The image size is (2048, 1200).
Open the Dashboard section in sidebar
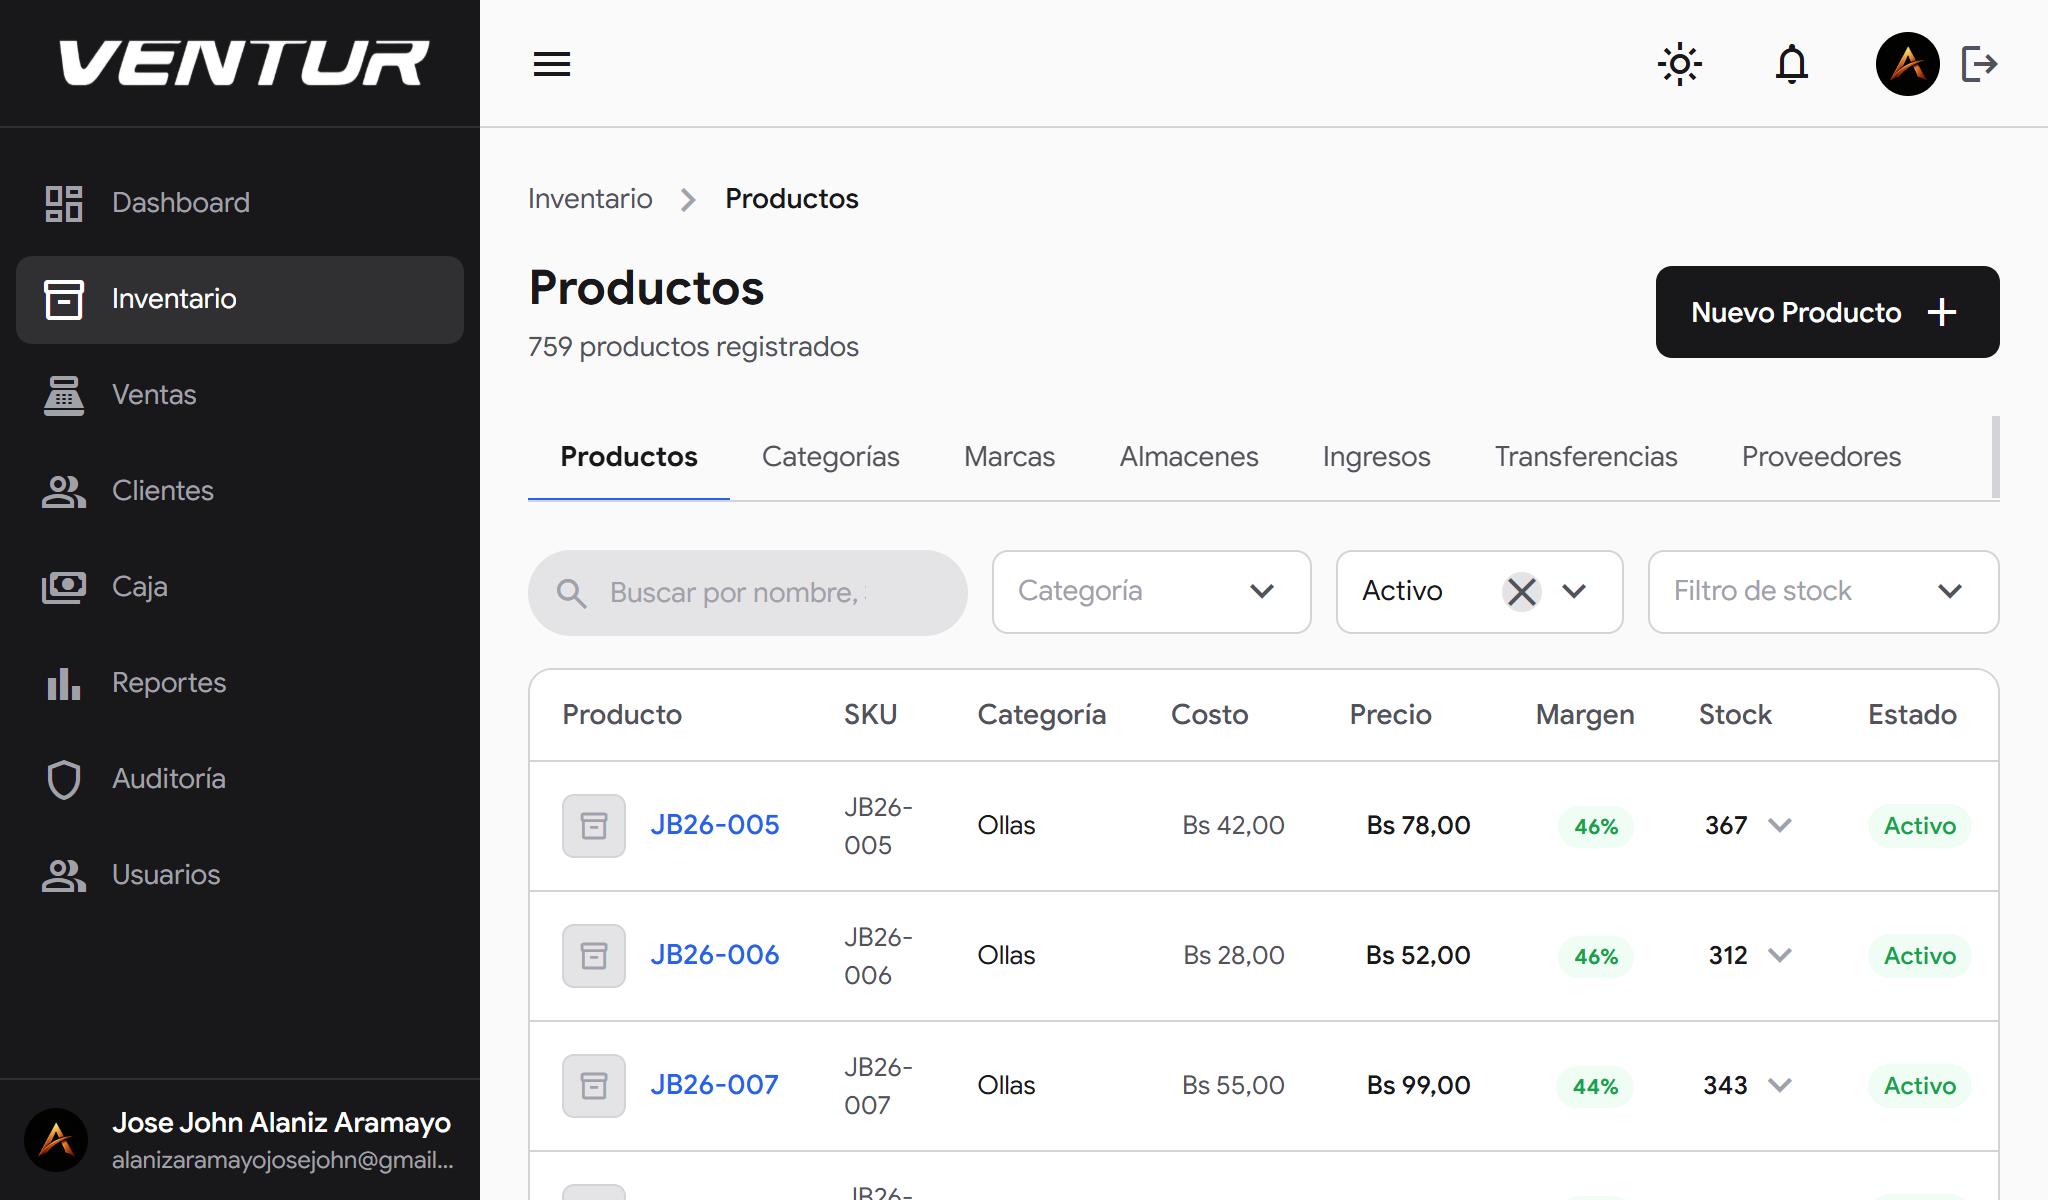tap(181, 202)
